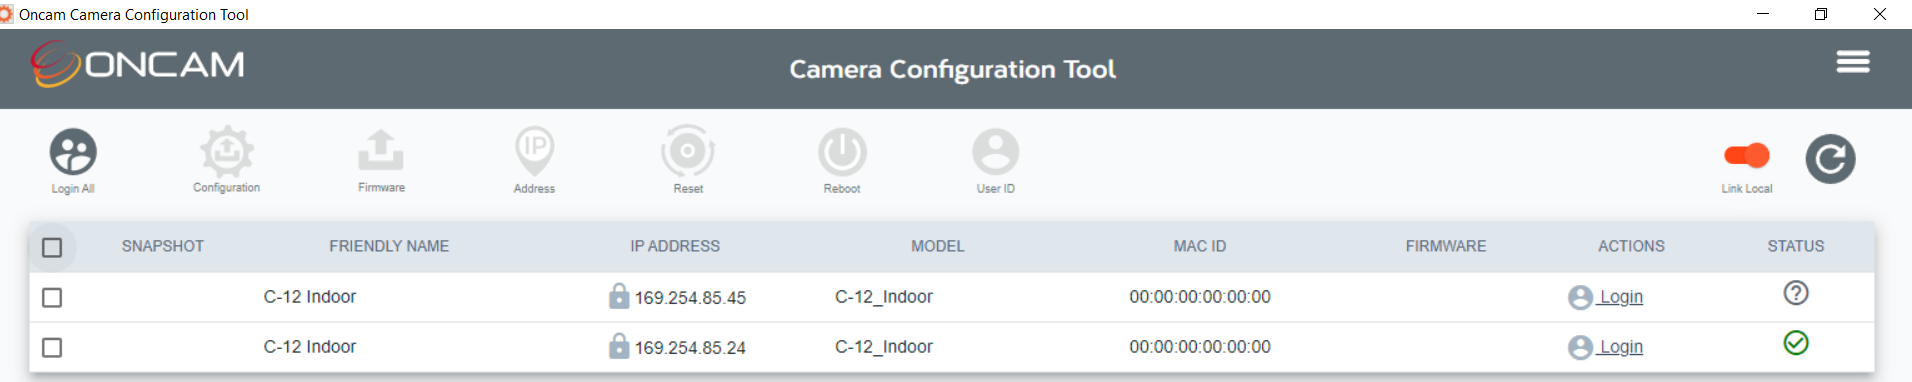Toggle the Link Local switch

coord(1747,155)
